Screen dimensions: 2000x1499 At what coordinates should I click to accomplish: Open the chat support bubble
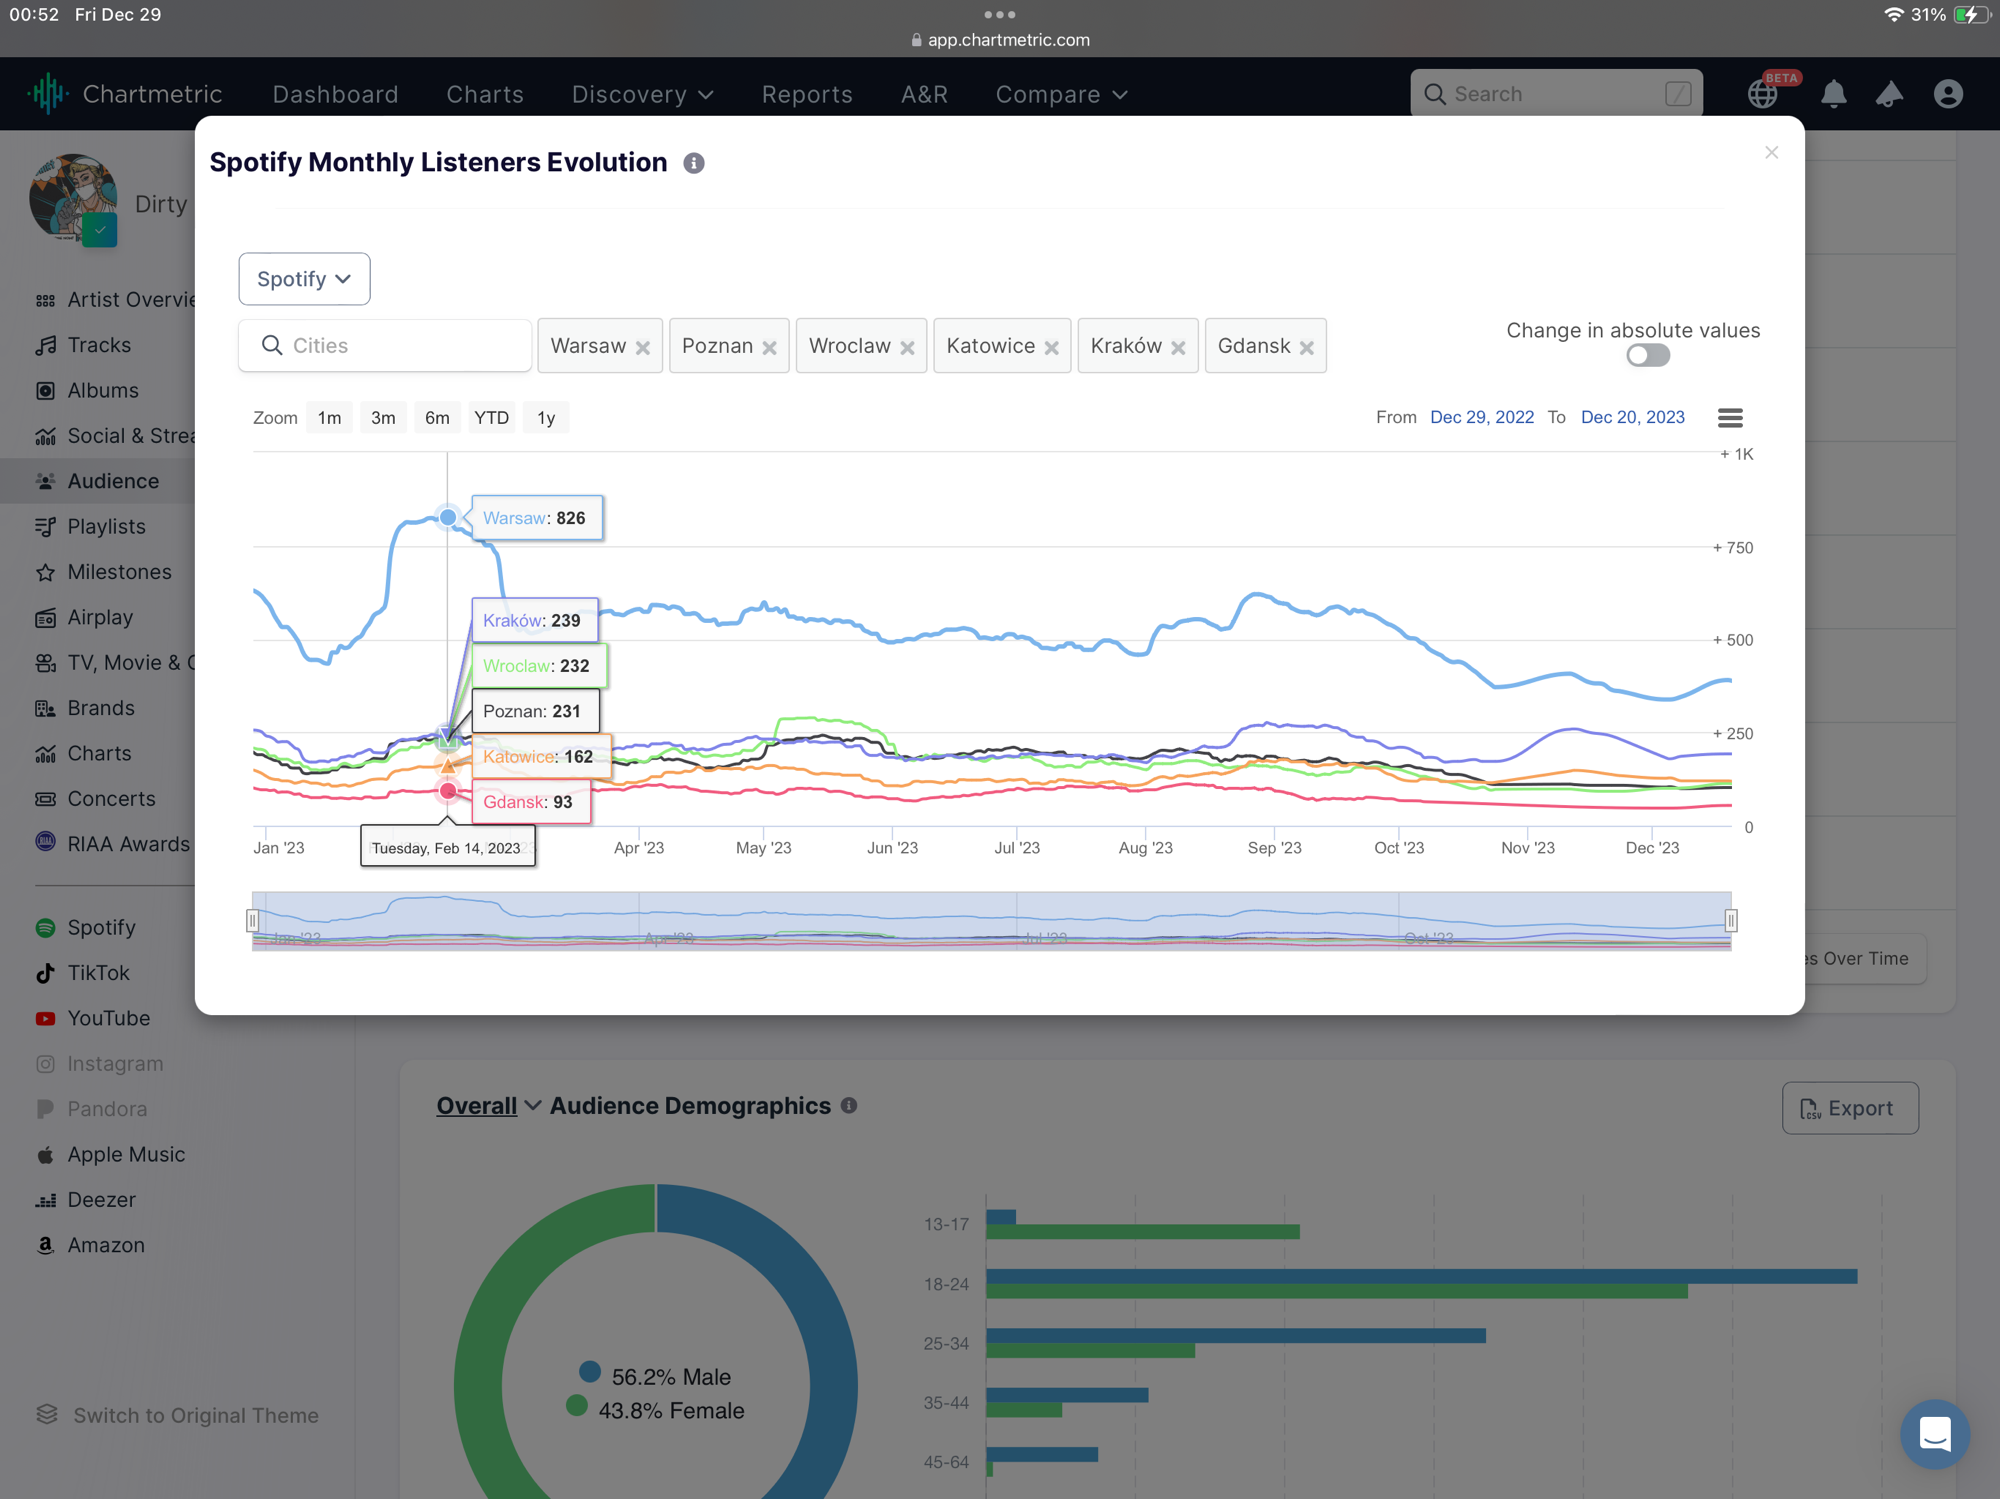coord(1934,1433)
